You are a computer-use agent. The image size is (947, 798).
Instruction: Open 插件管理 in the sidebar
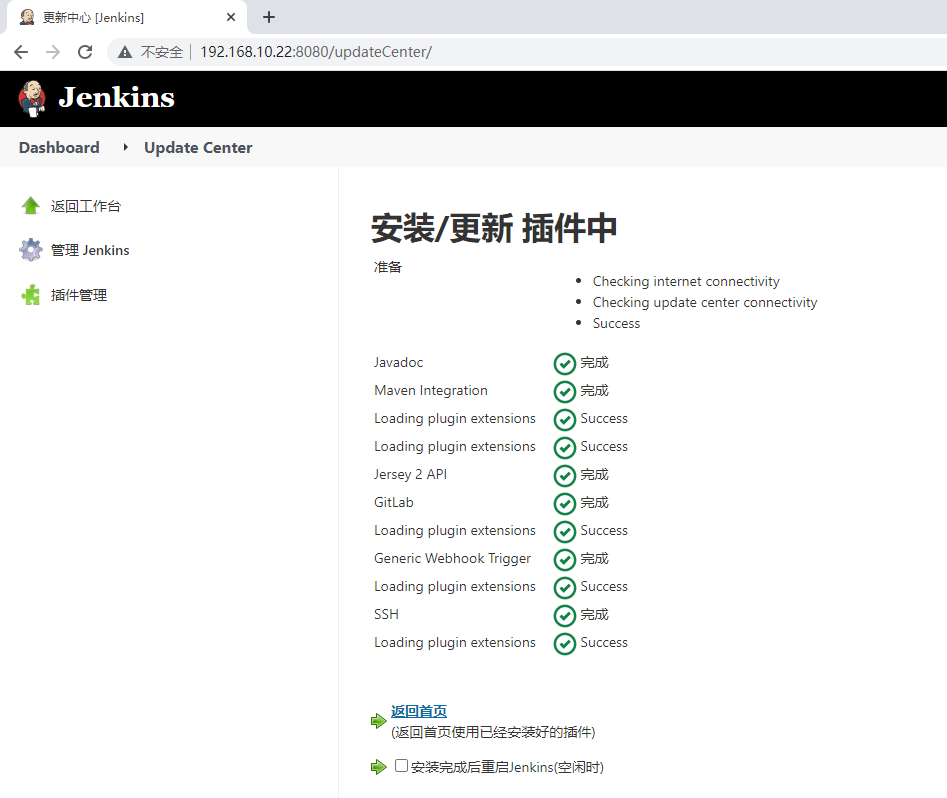point(79,295)
